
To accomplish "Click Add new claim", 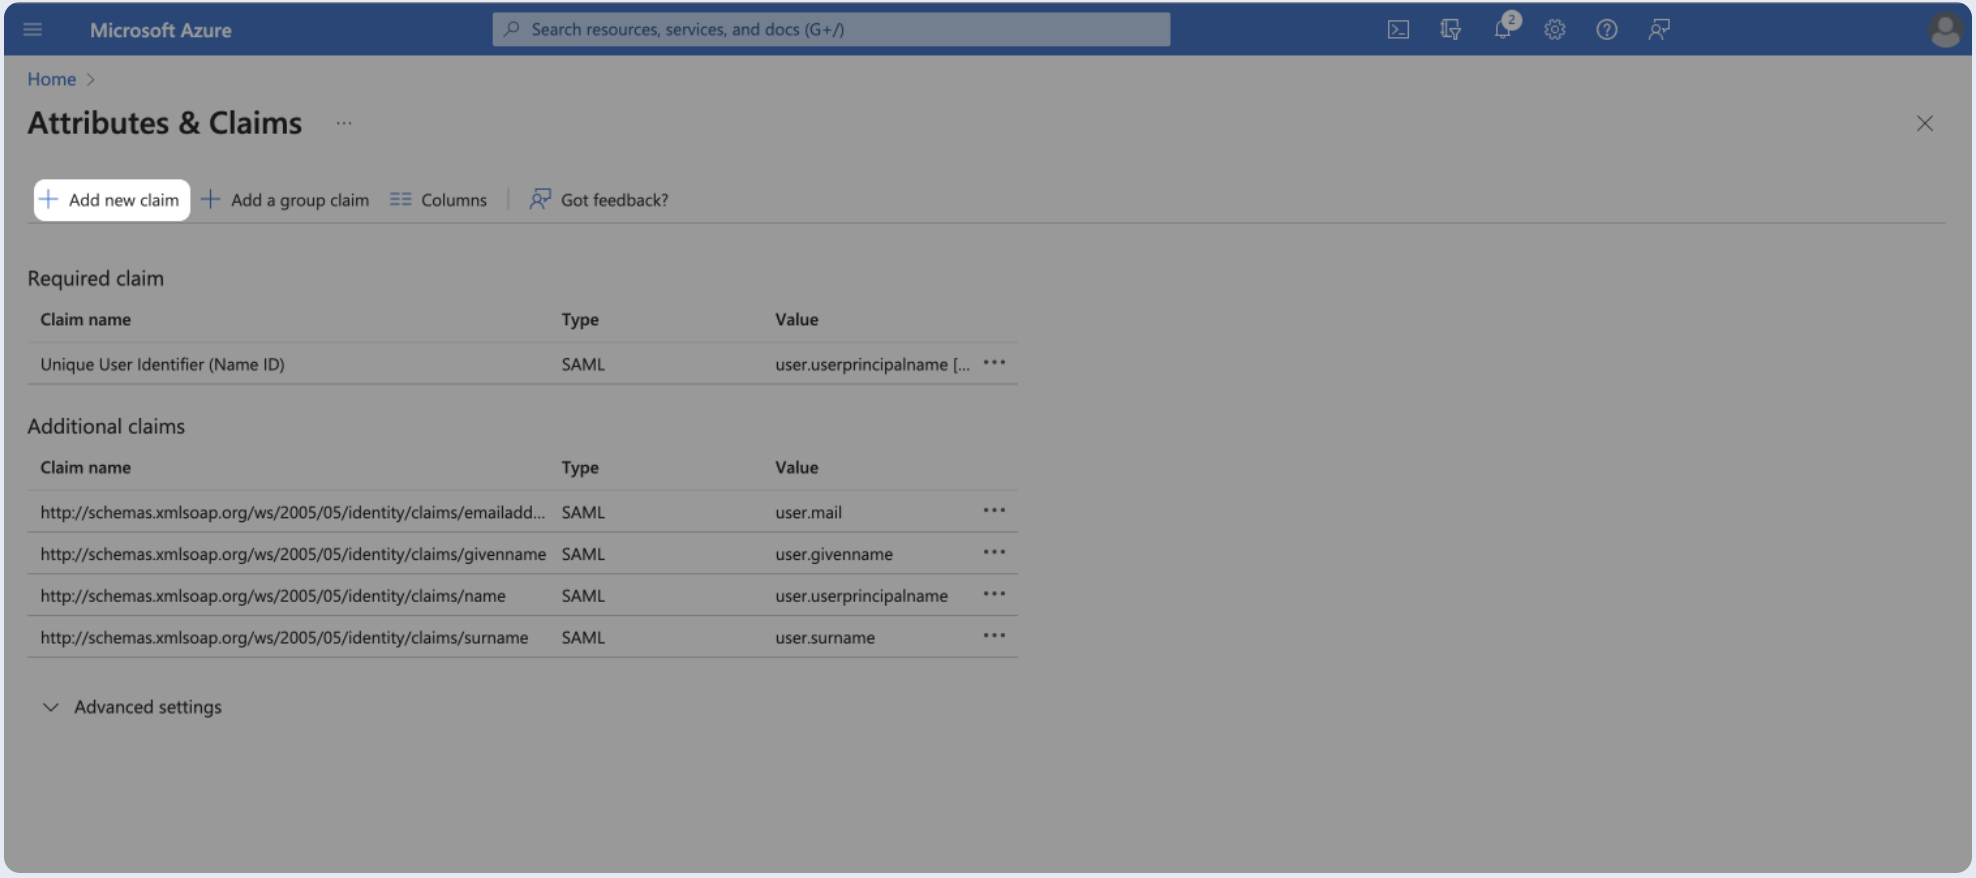I will [111, 200].
